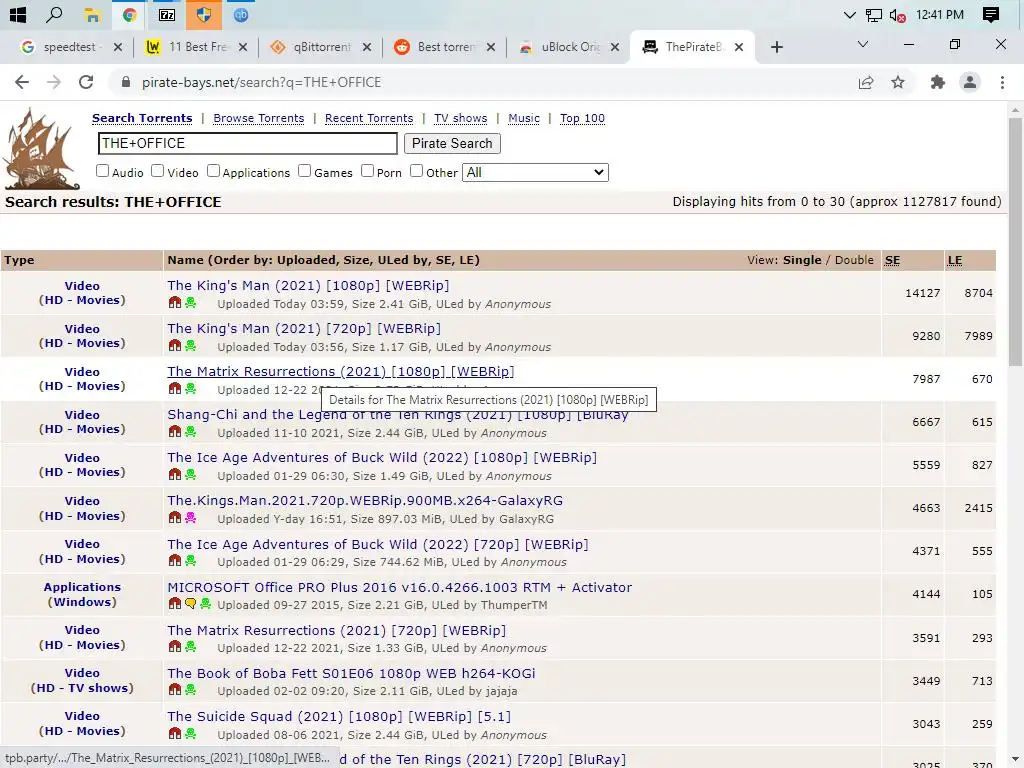Open the Chrome profile avatar
This screenshot has width=1024, height=768.
(970, 82)
